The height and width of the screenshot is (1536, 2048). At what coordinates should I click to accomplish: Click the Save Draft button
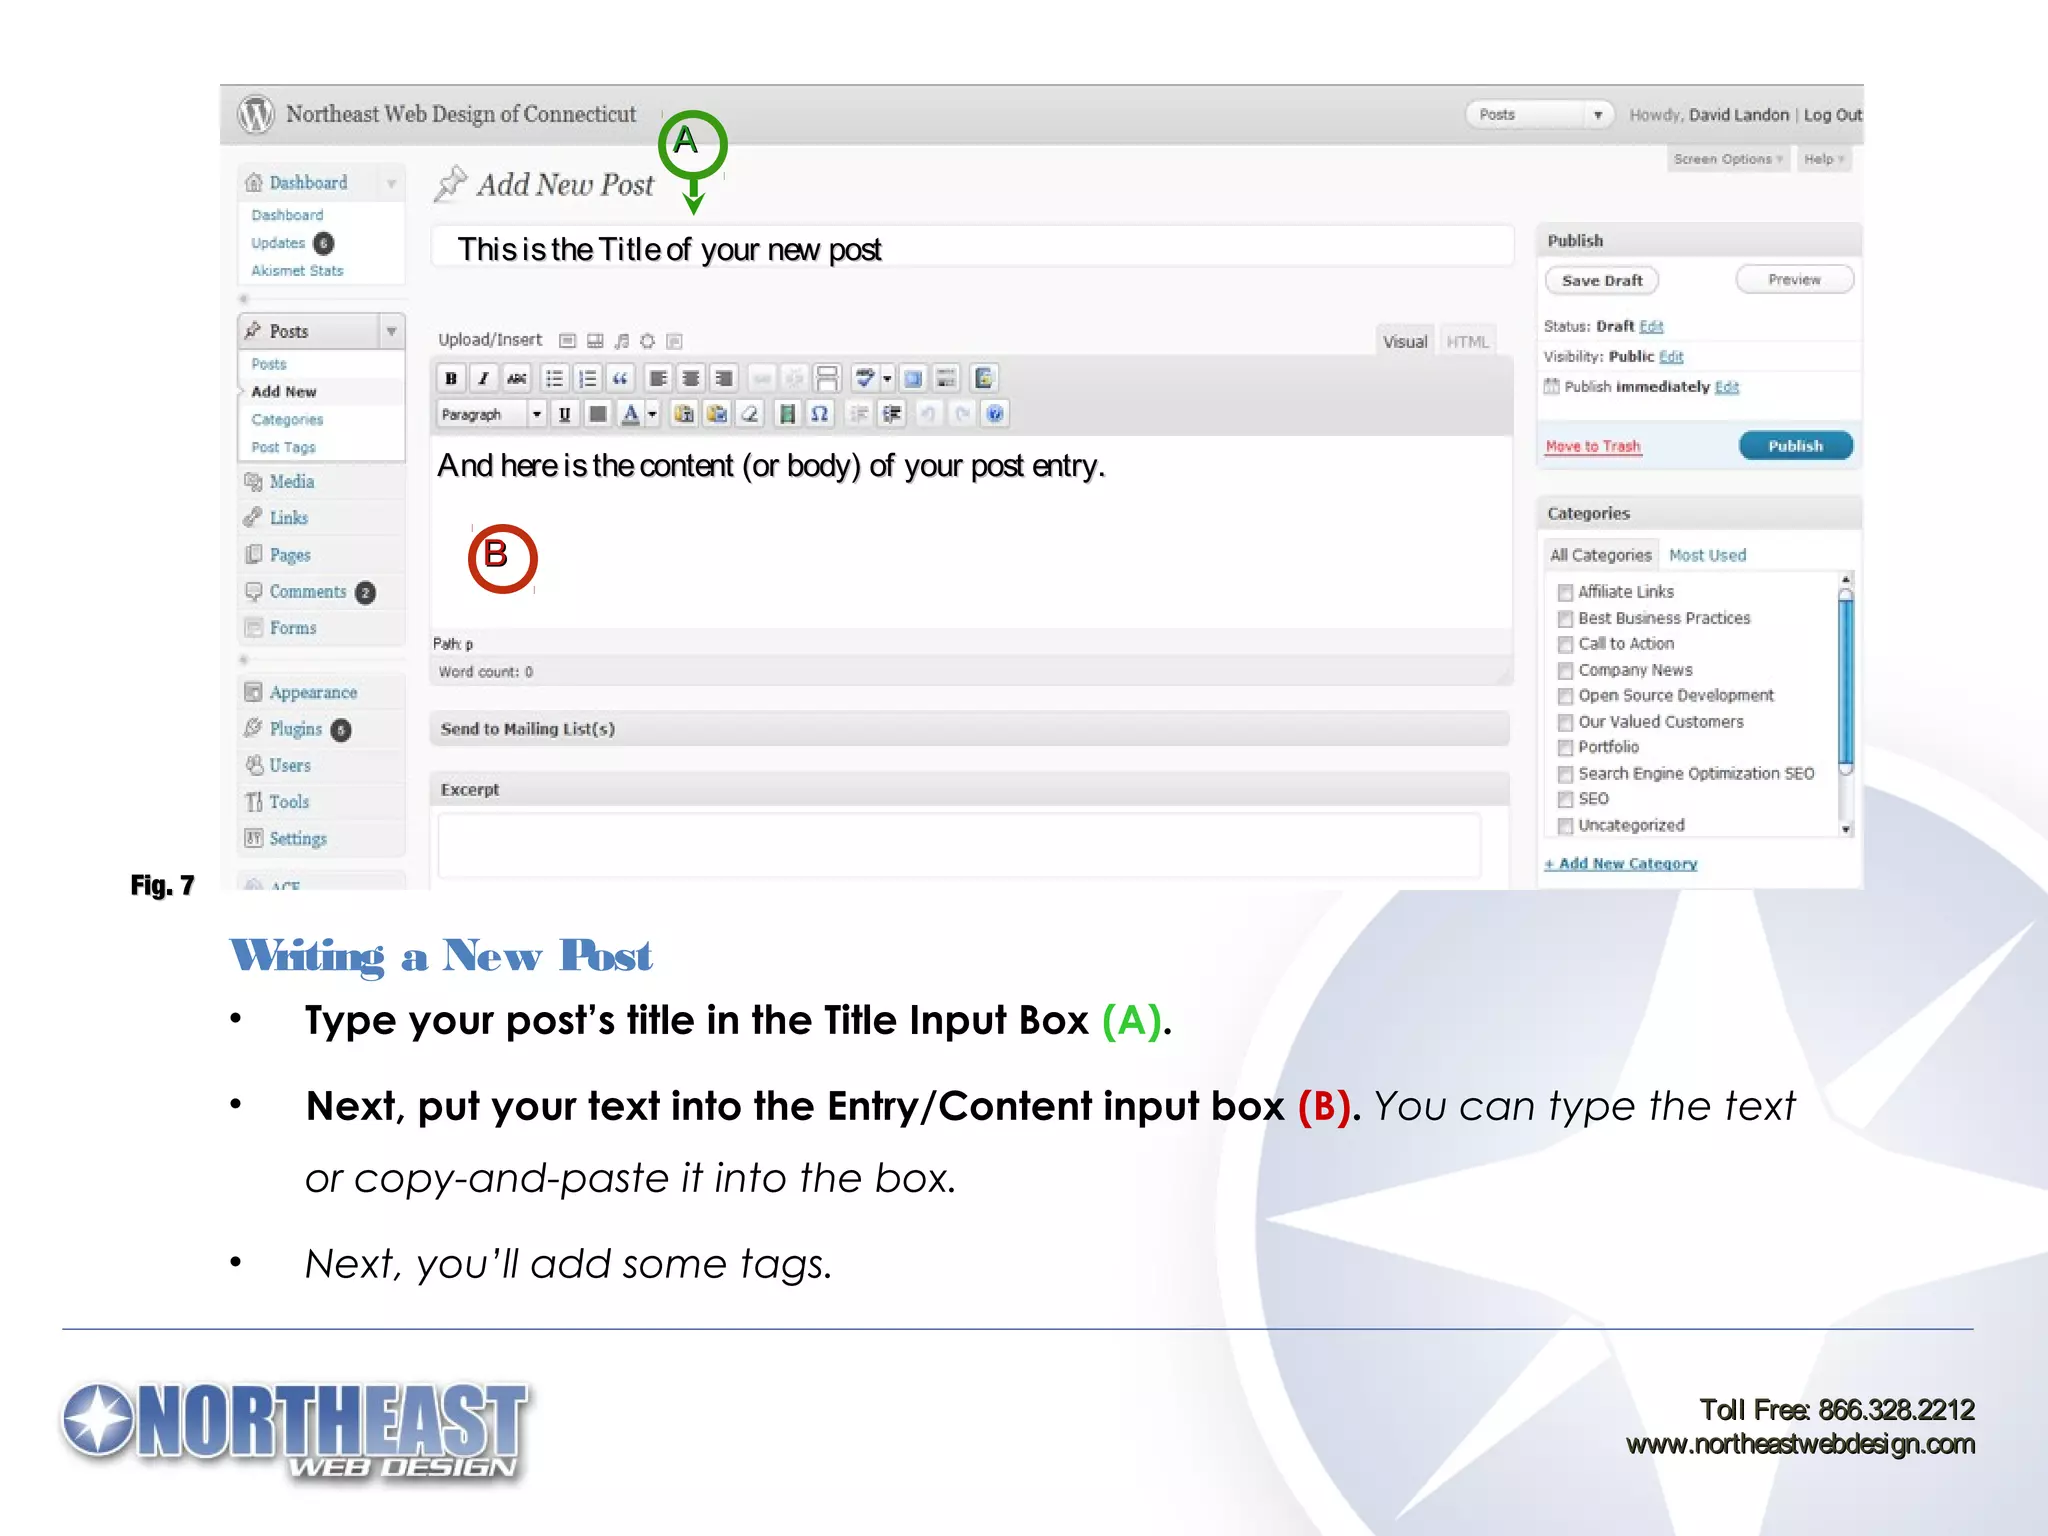tap(1602, 281)
